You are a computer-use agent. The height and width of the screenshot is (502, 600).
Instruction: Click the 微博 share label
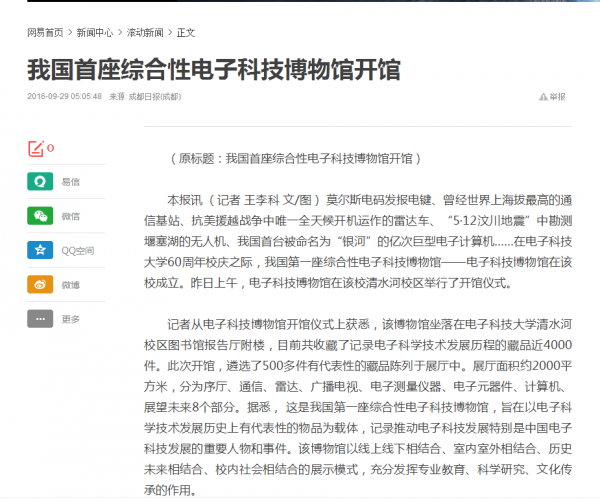[x=71, y=285]
